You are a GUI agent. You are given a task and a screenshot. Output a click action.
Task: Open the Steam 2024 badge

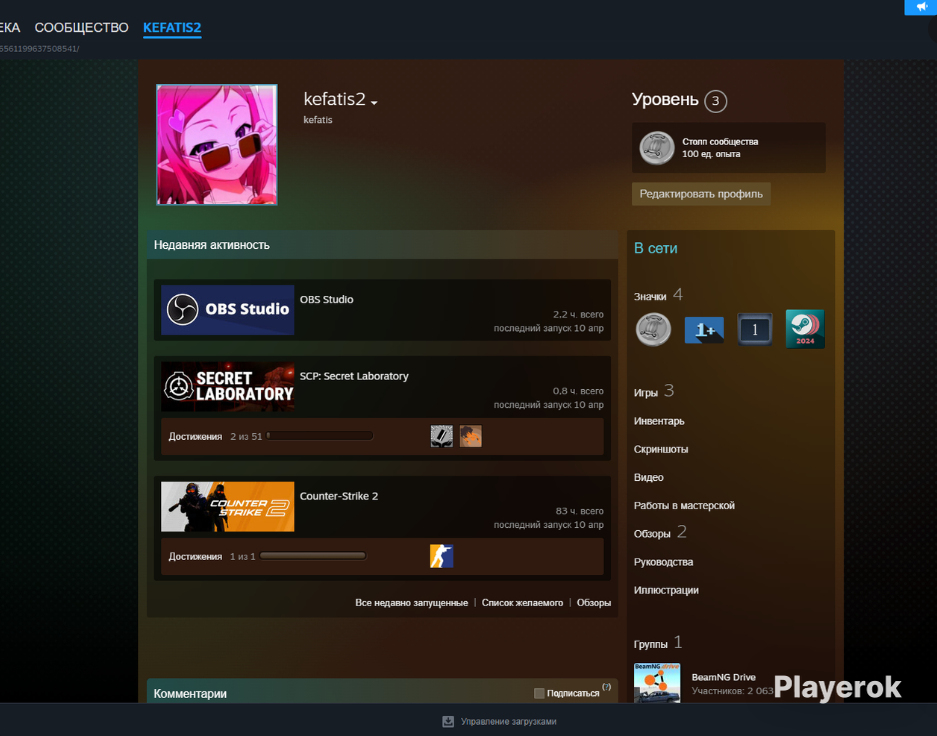coord(805,329)
